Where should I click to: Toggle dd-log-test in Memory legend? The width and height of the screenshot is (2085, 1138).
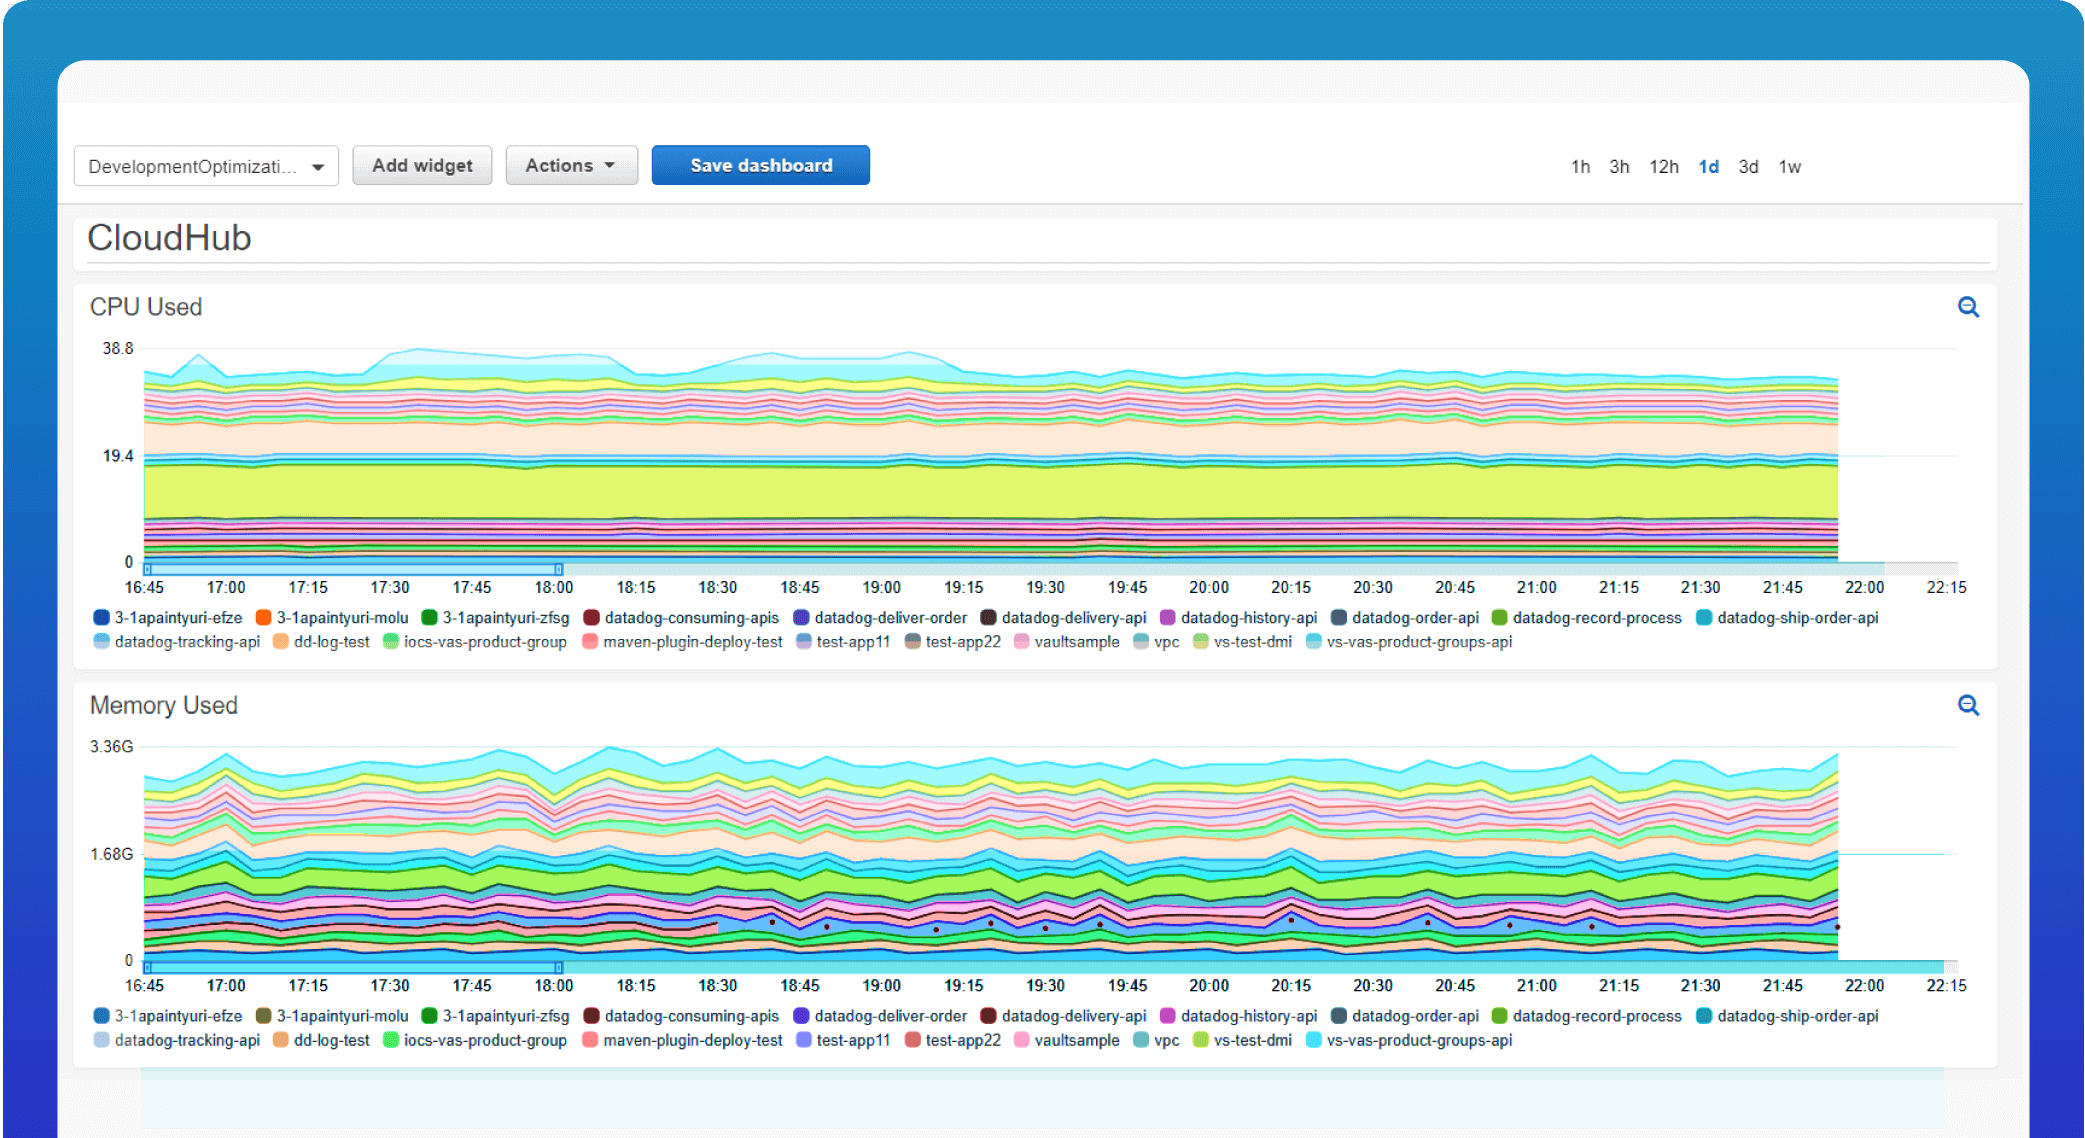pyautogui.click(x=321, y=1040)
